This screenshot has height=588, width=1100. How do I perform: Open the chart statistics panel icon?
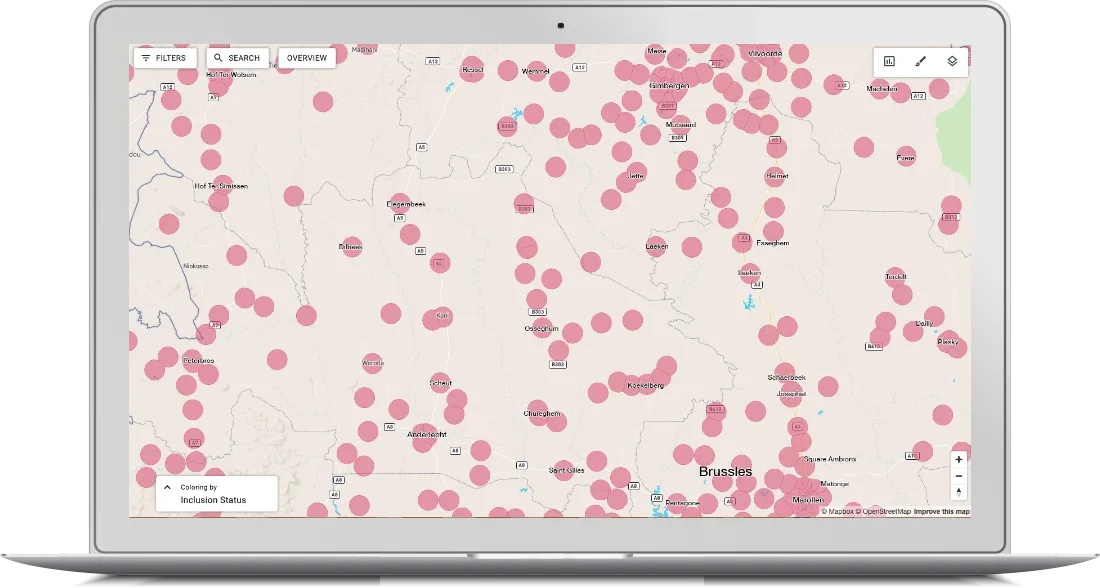click(889, 61)
